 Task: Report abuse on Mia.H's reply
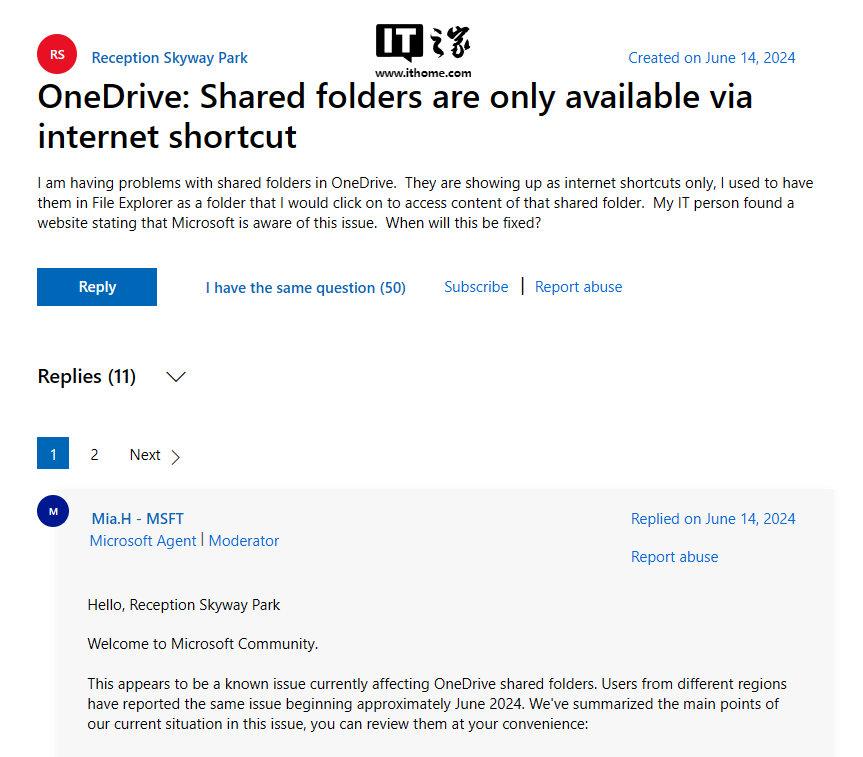pos(674,557)
